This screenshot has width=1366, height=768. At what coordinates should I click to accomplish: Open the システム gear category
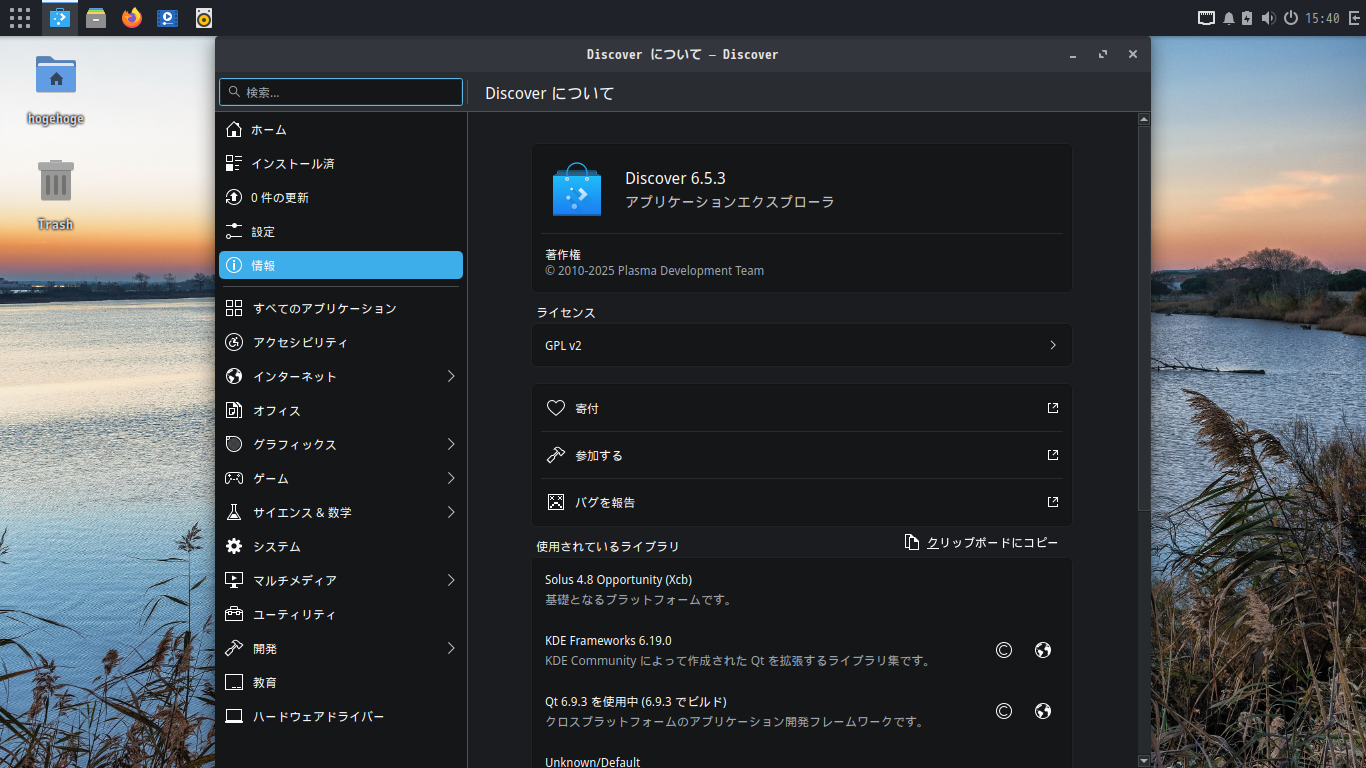pyautogui.click(x=340, y=547)
